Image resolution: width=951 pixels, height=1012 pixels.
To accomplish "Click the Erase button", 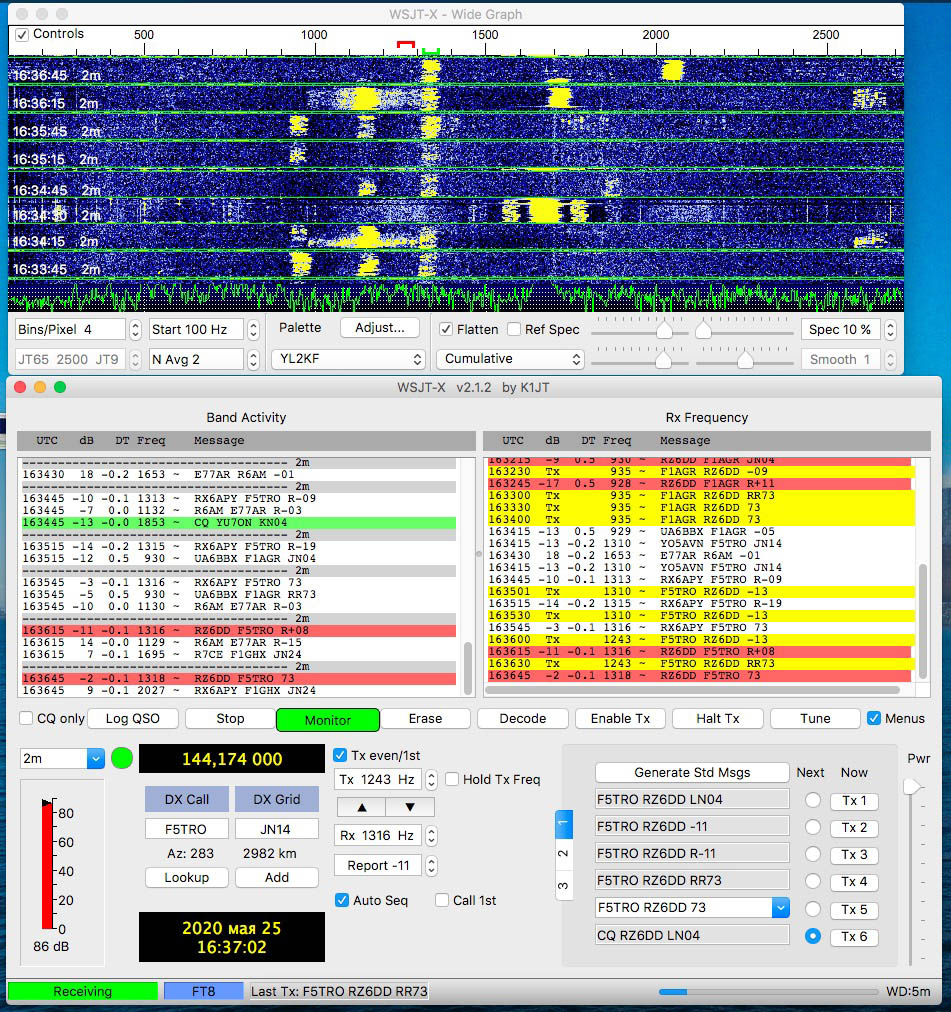I will pyautogui.click(x=425, y=719).
